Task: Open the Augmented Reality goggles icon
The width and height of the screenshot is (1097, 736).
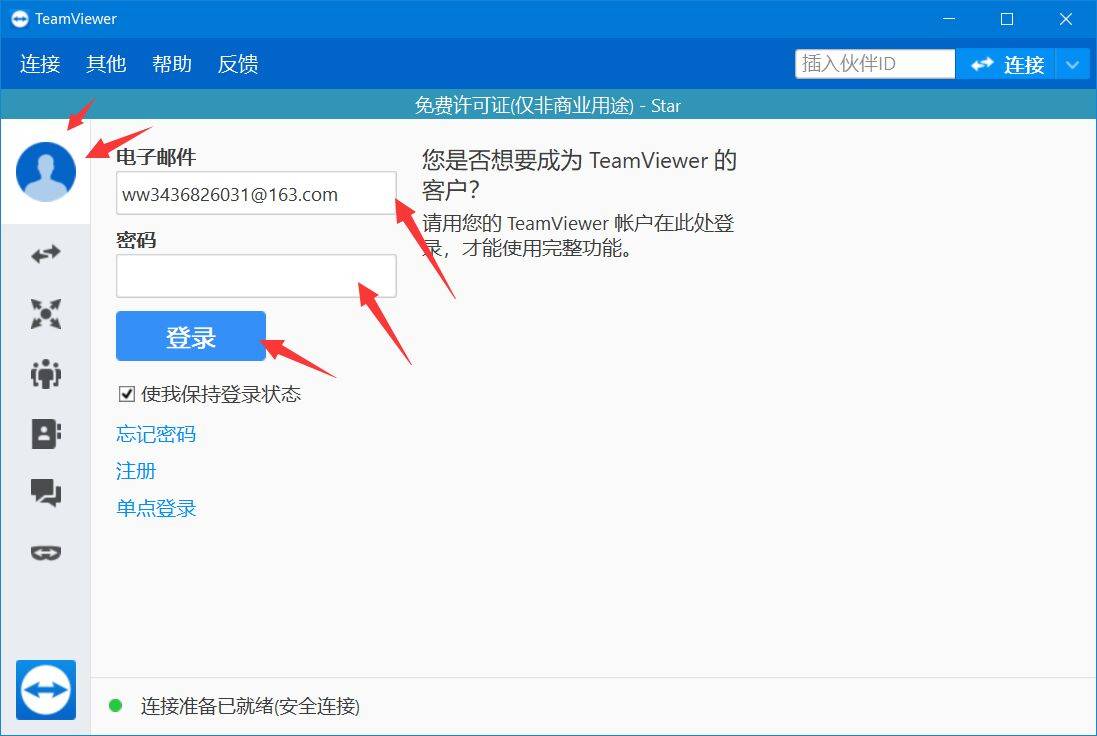Action: click(x=46, y=553)
